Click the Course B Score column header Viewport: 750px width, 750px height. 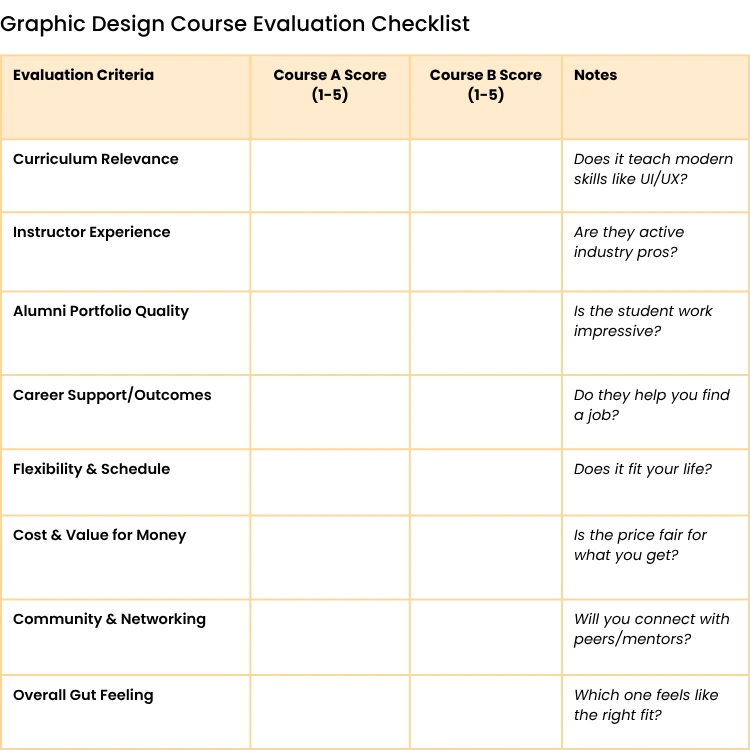pyautogui.click(x=486, y=85)
